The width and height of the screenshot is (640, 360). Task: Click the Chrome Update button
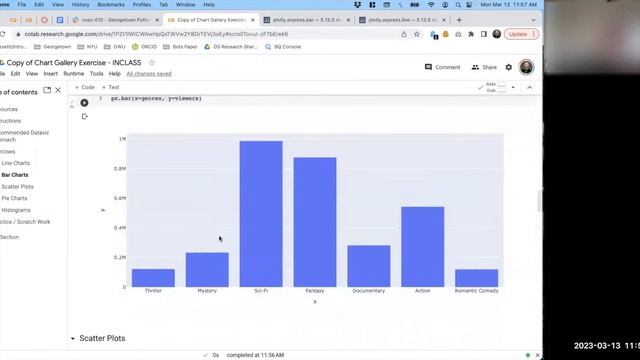point(521,34)
